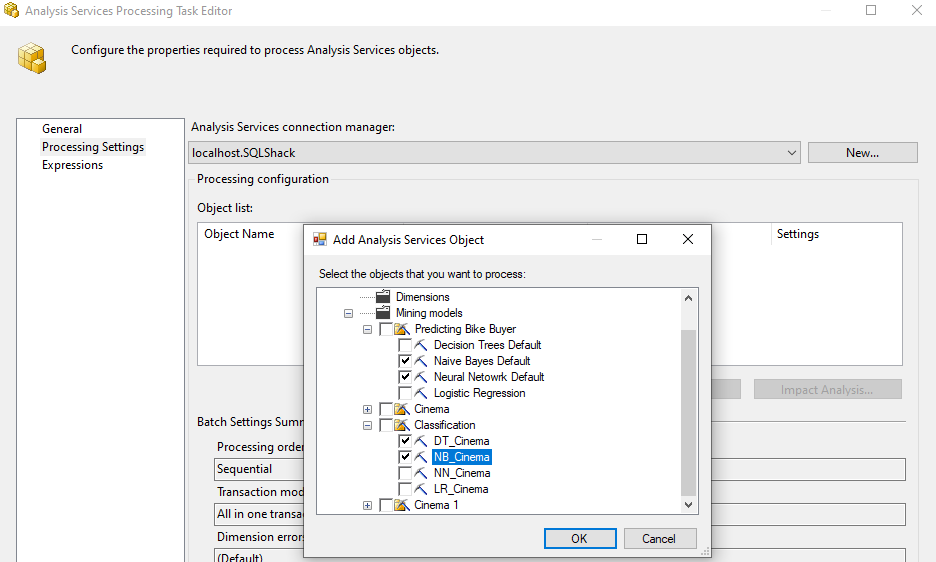Open the General page

point(62,129)
